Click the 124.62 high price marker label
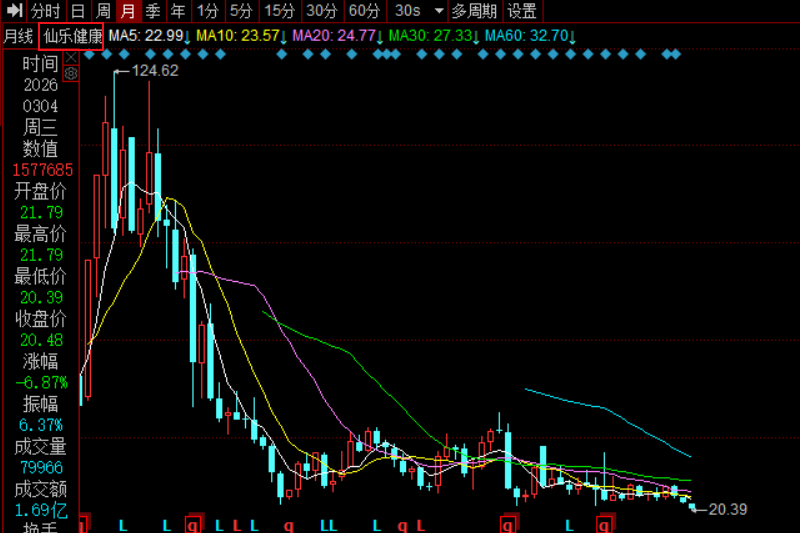The height and width of the screenshot is (533, 800). (x=155, y=71)
